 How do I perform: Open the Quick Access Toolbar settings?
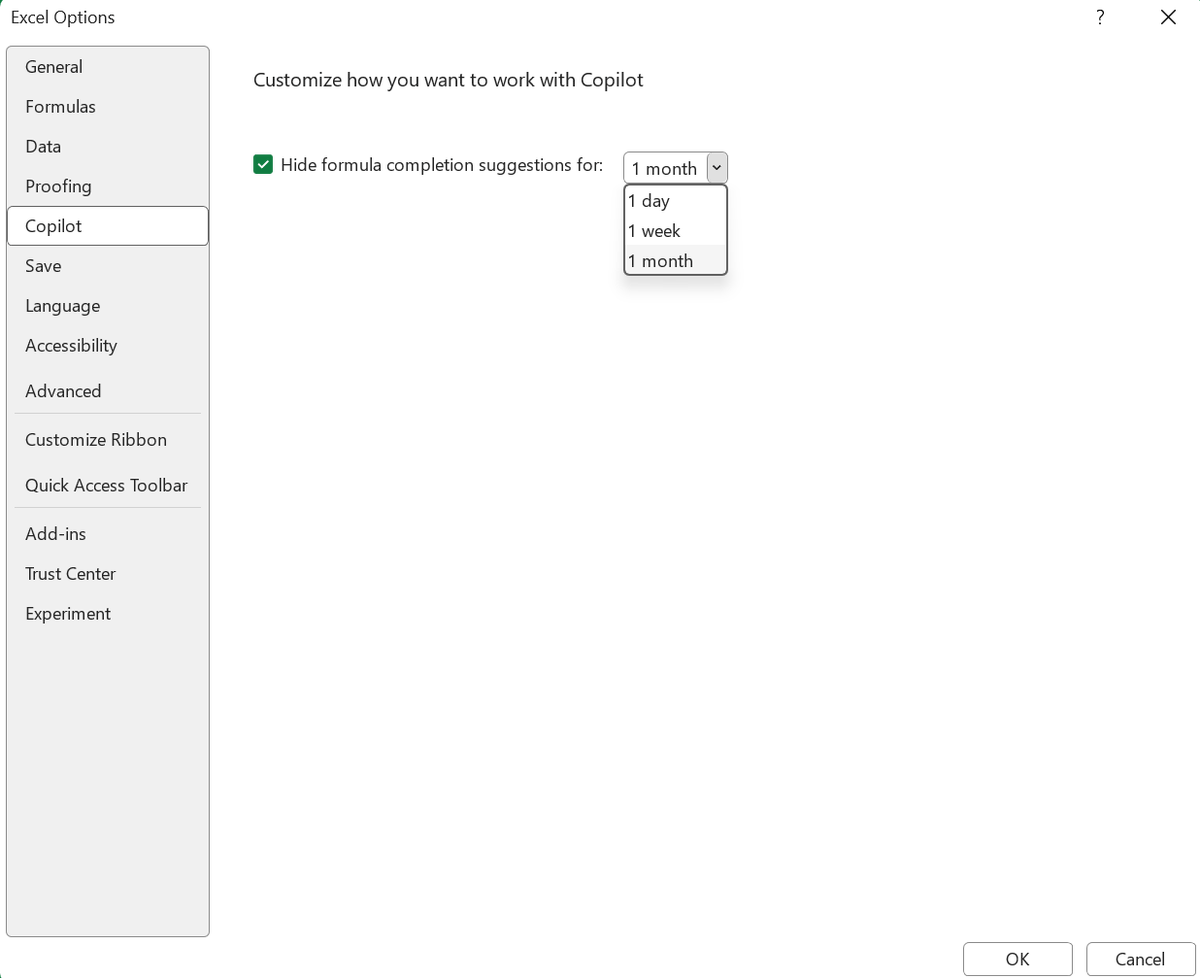pyautogui.click(x=107, y=485)
